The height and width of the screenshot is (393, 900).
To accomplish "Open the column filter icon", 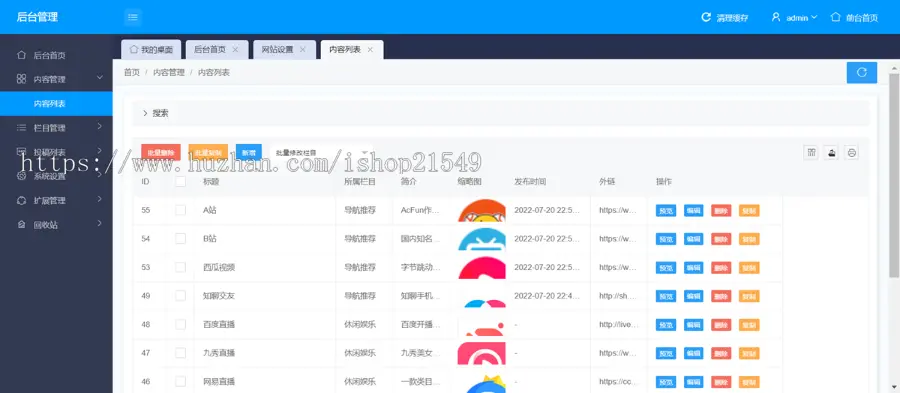I will (x=811, y=152).
